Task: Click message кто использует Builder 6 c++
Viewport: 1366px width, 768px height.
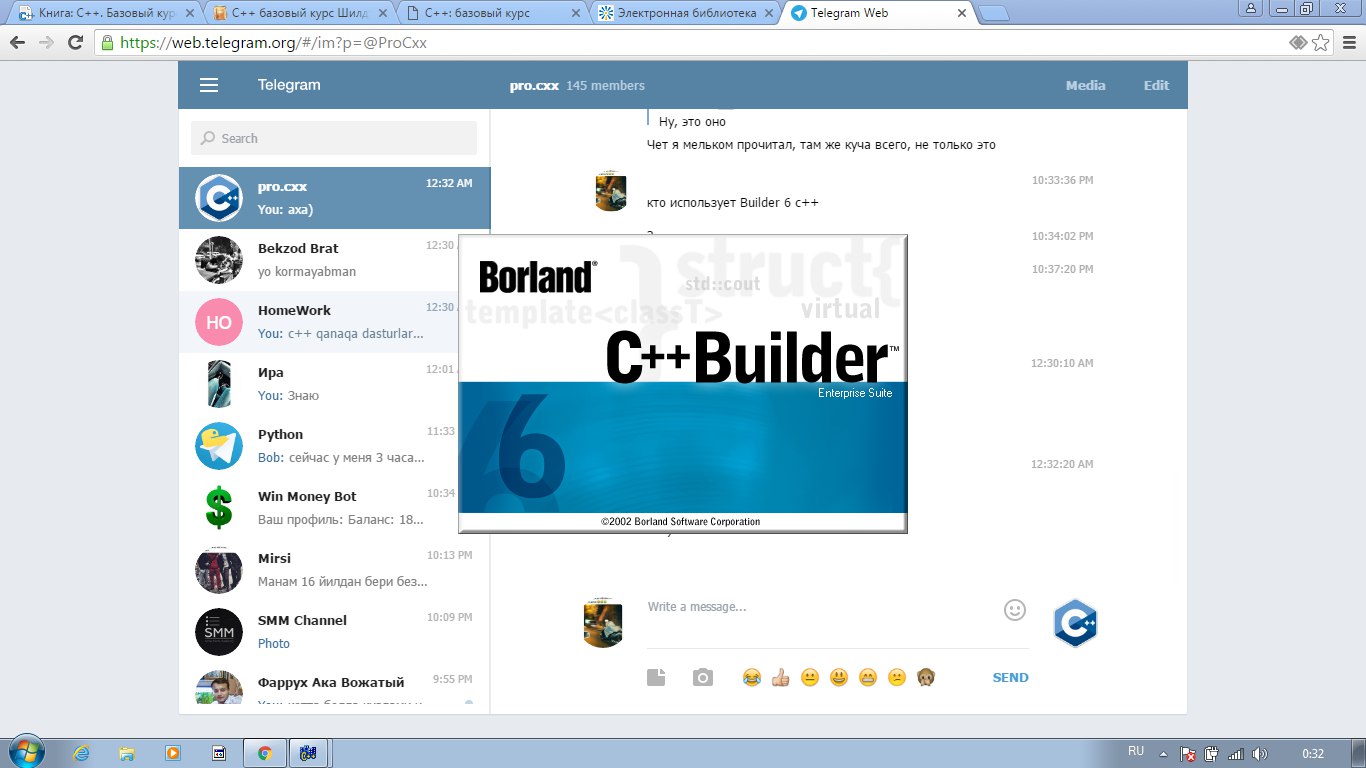Action: [x=733, y=203]
